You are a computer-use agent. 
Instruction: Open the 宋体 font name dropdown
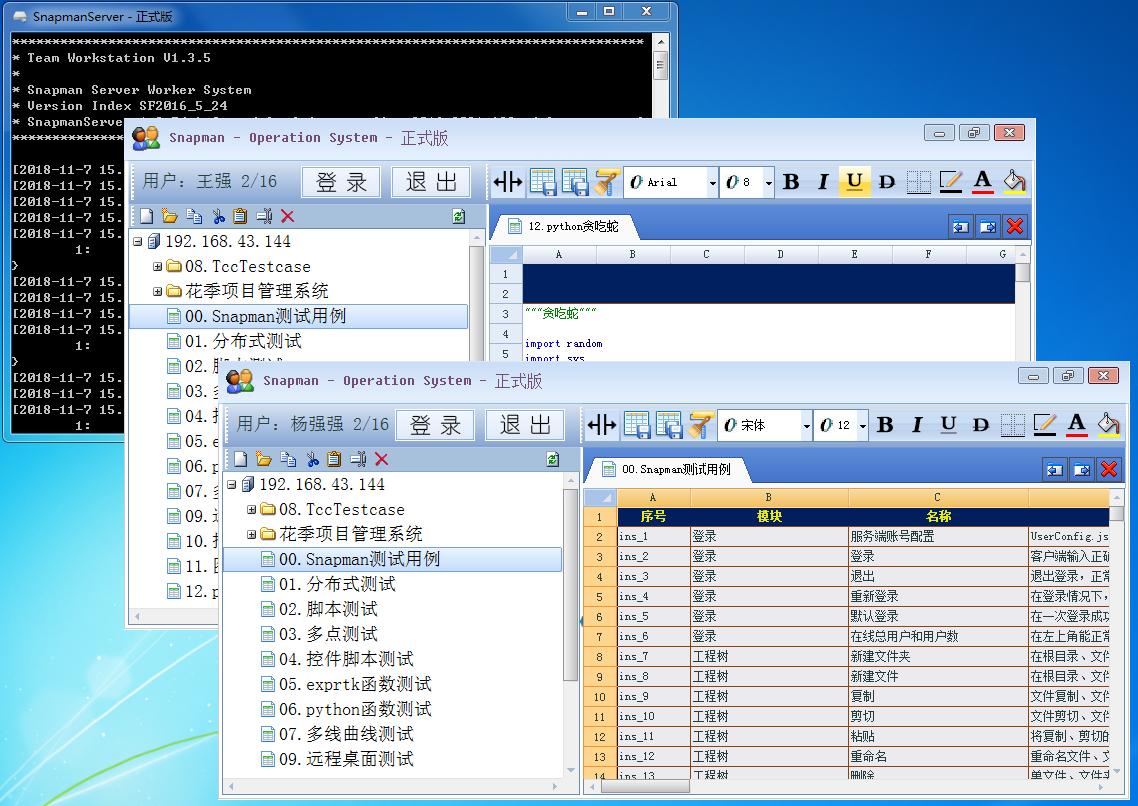806,426
